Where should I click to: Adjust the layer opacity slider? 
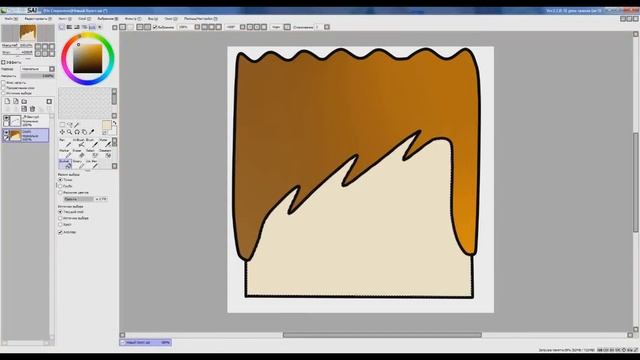click(38, 76)
